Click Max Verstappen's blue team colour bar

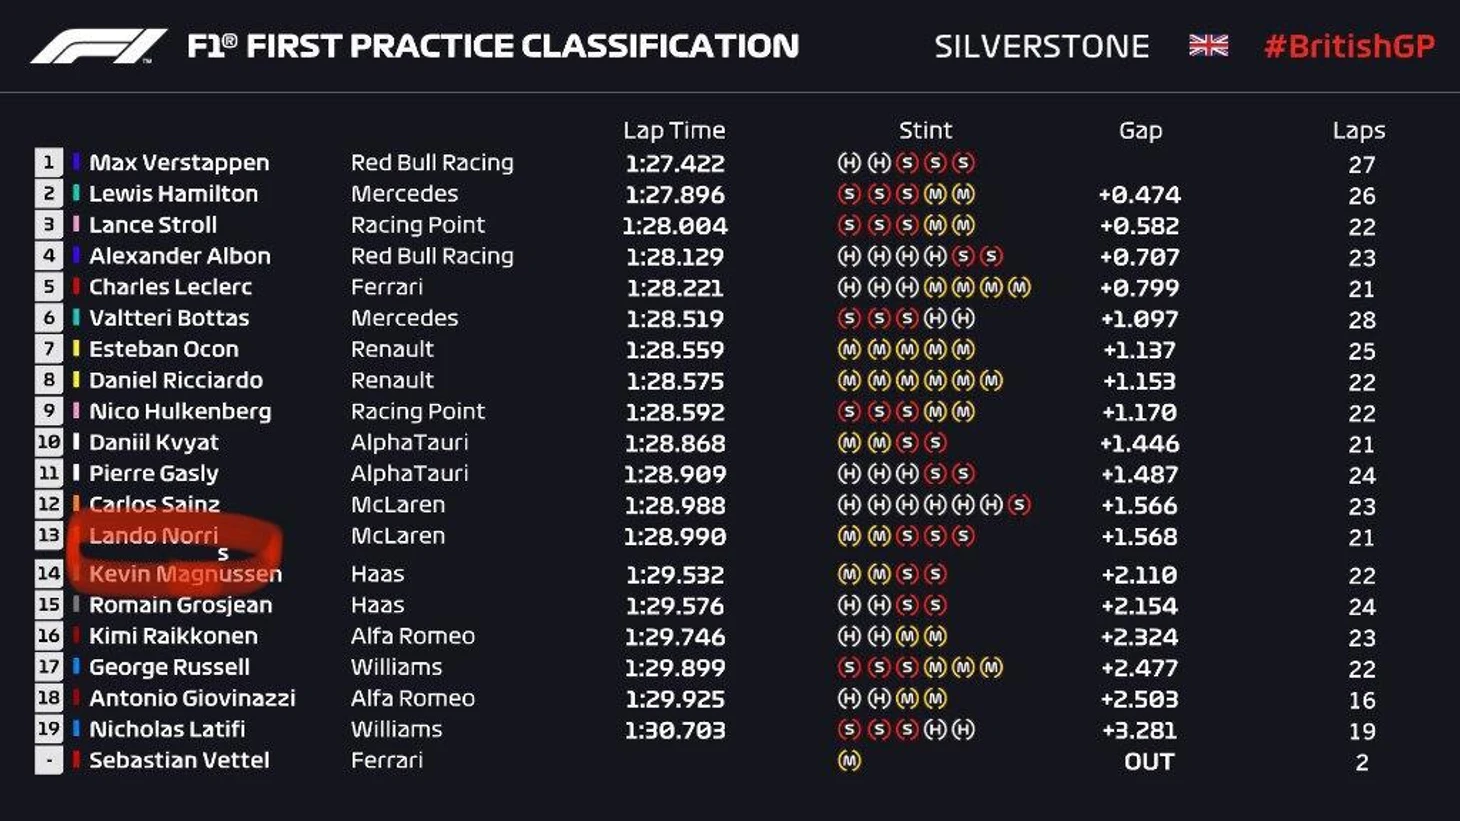76,162
